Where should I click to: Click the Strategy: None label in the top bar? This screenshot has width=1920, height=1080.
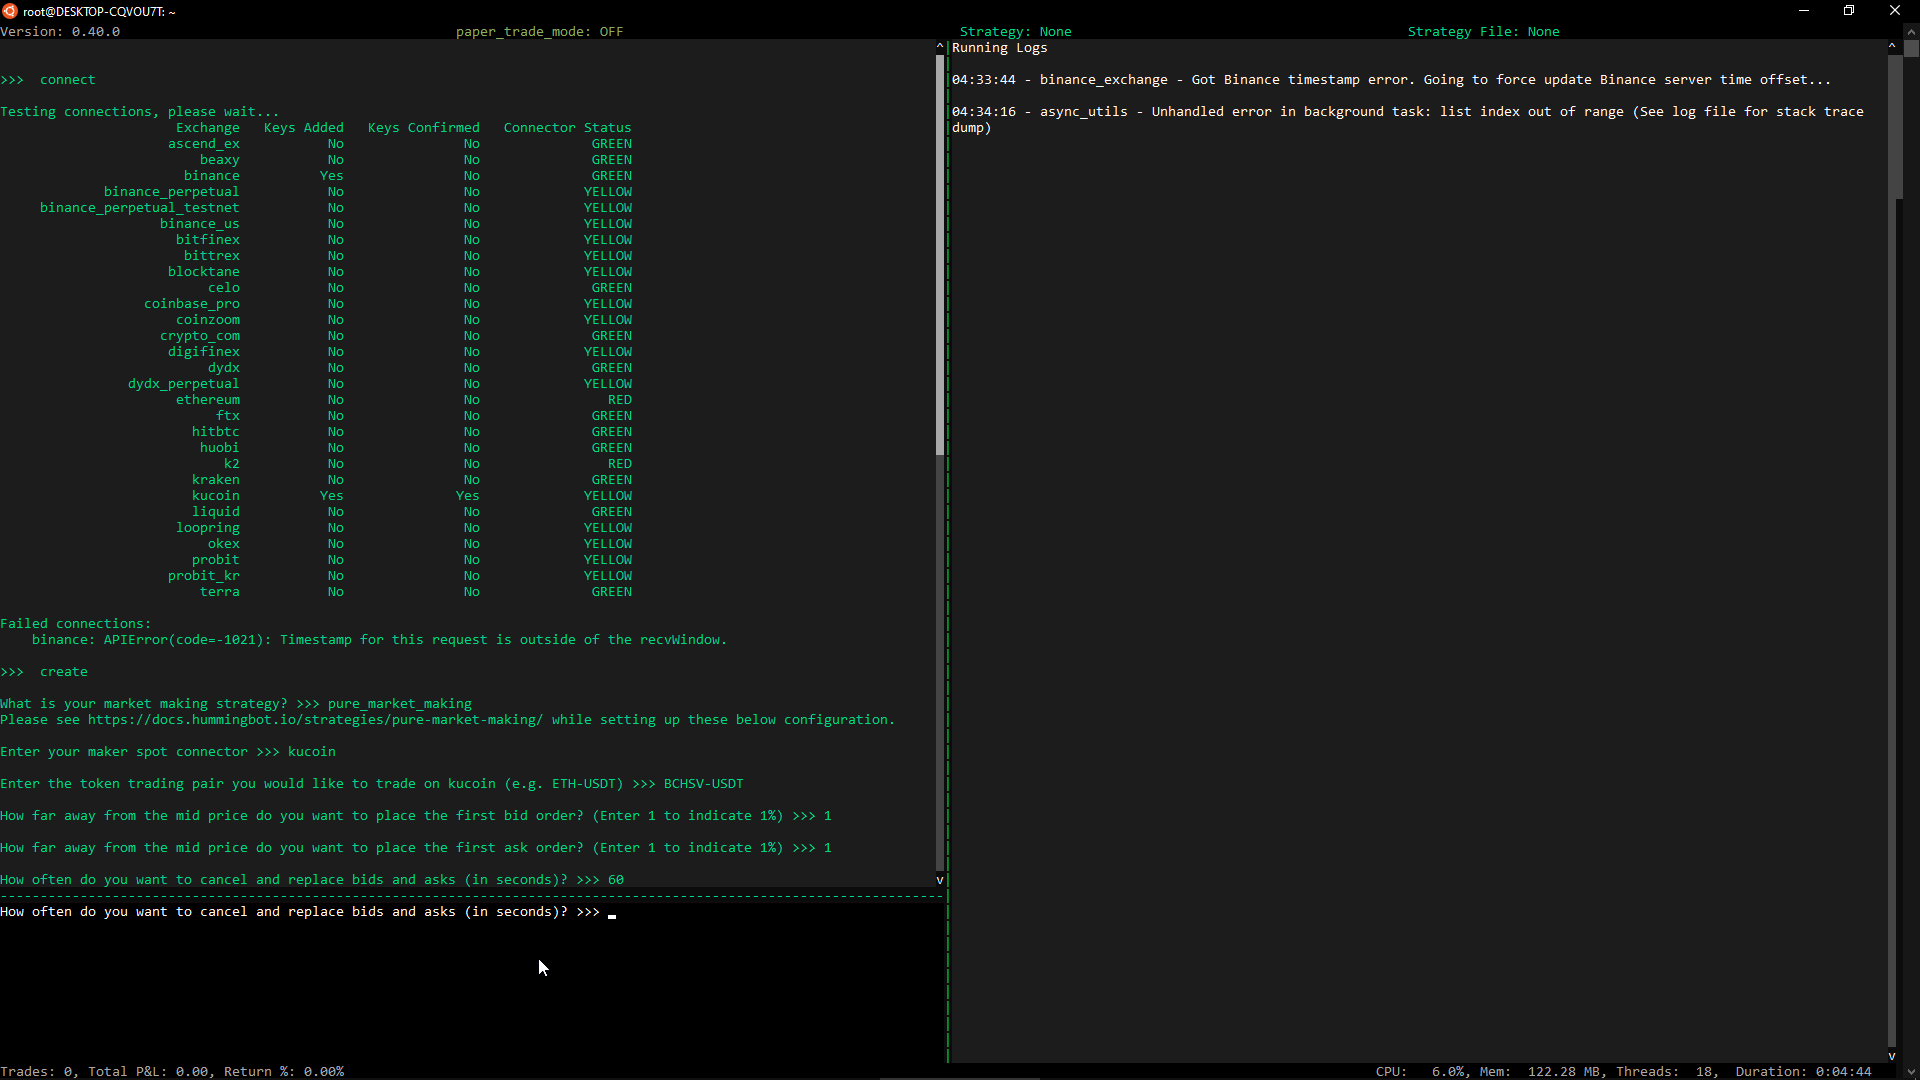coord(1016,31)
